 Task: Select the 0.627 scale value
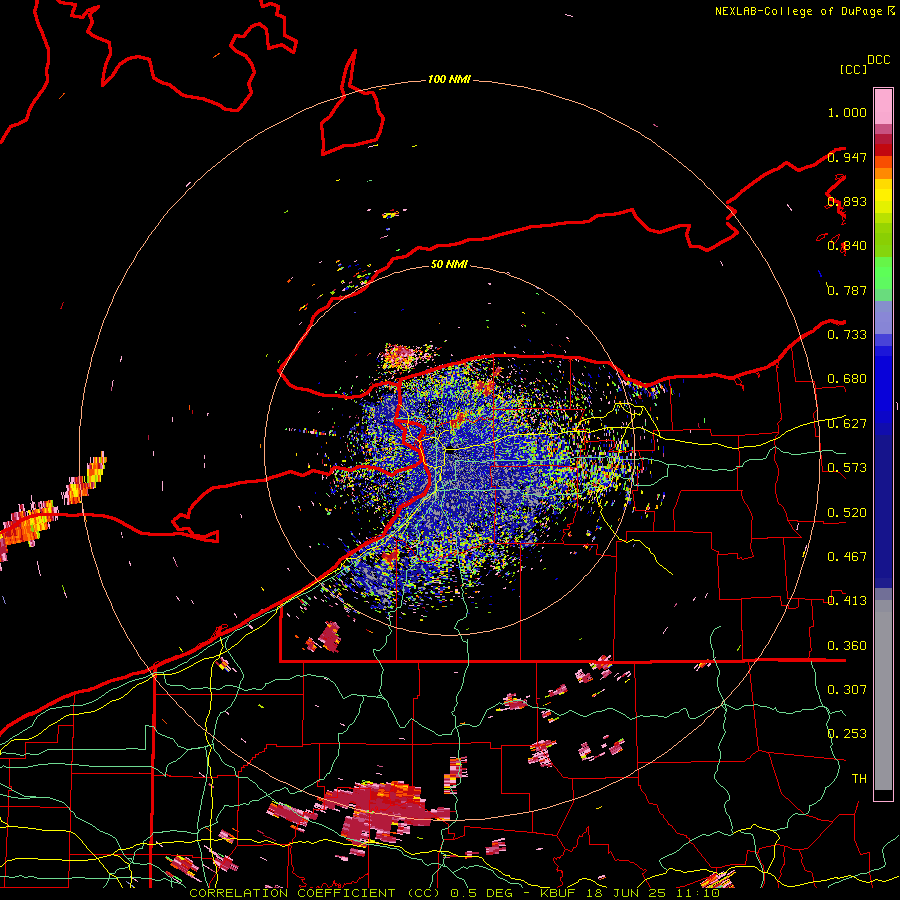pos(847,424)
